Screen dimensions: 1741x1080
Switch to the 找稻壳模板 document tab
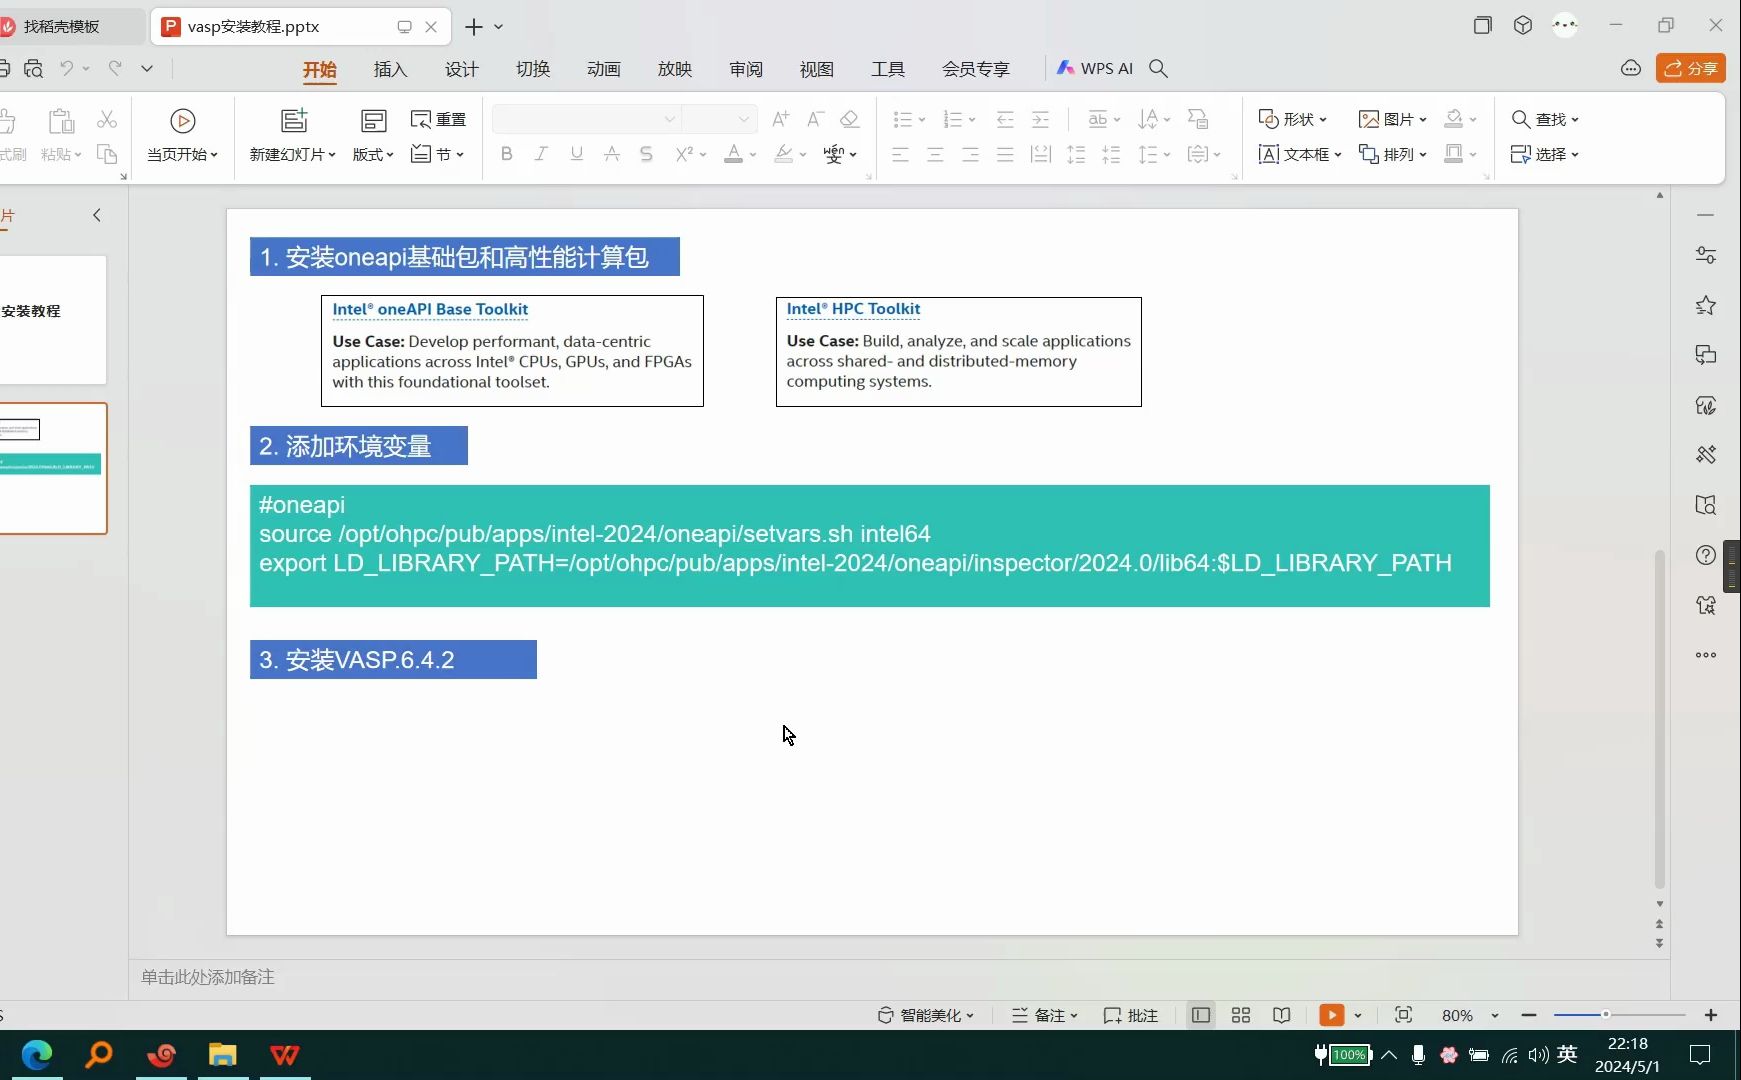point(62,27)
